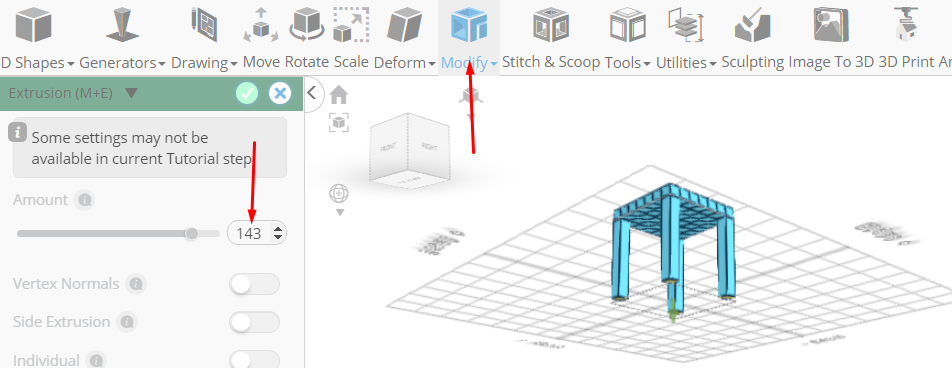Viewport: 952px width, 368px height.
Task: Cancel extrusion with the blue X button
Action: tap(280, 94)
